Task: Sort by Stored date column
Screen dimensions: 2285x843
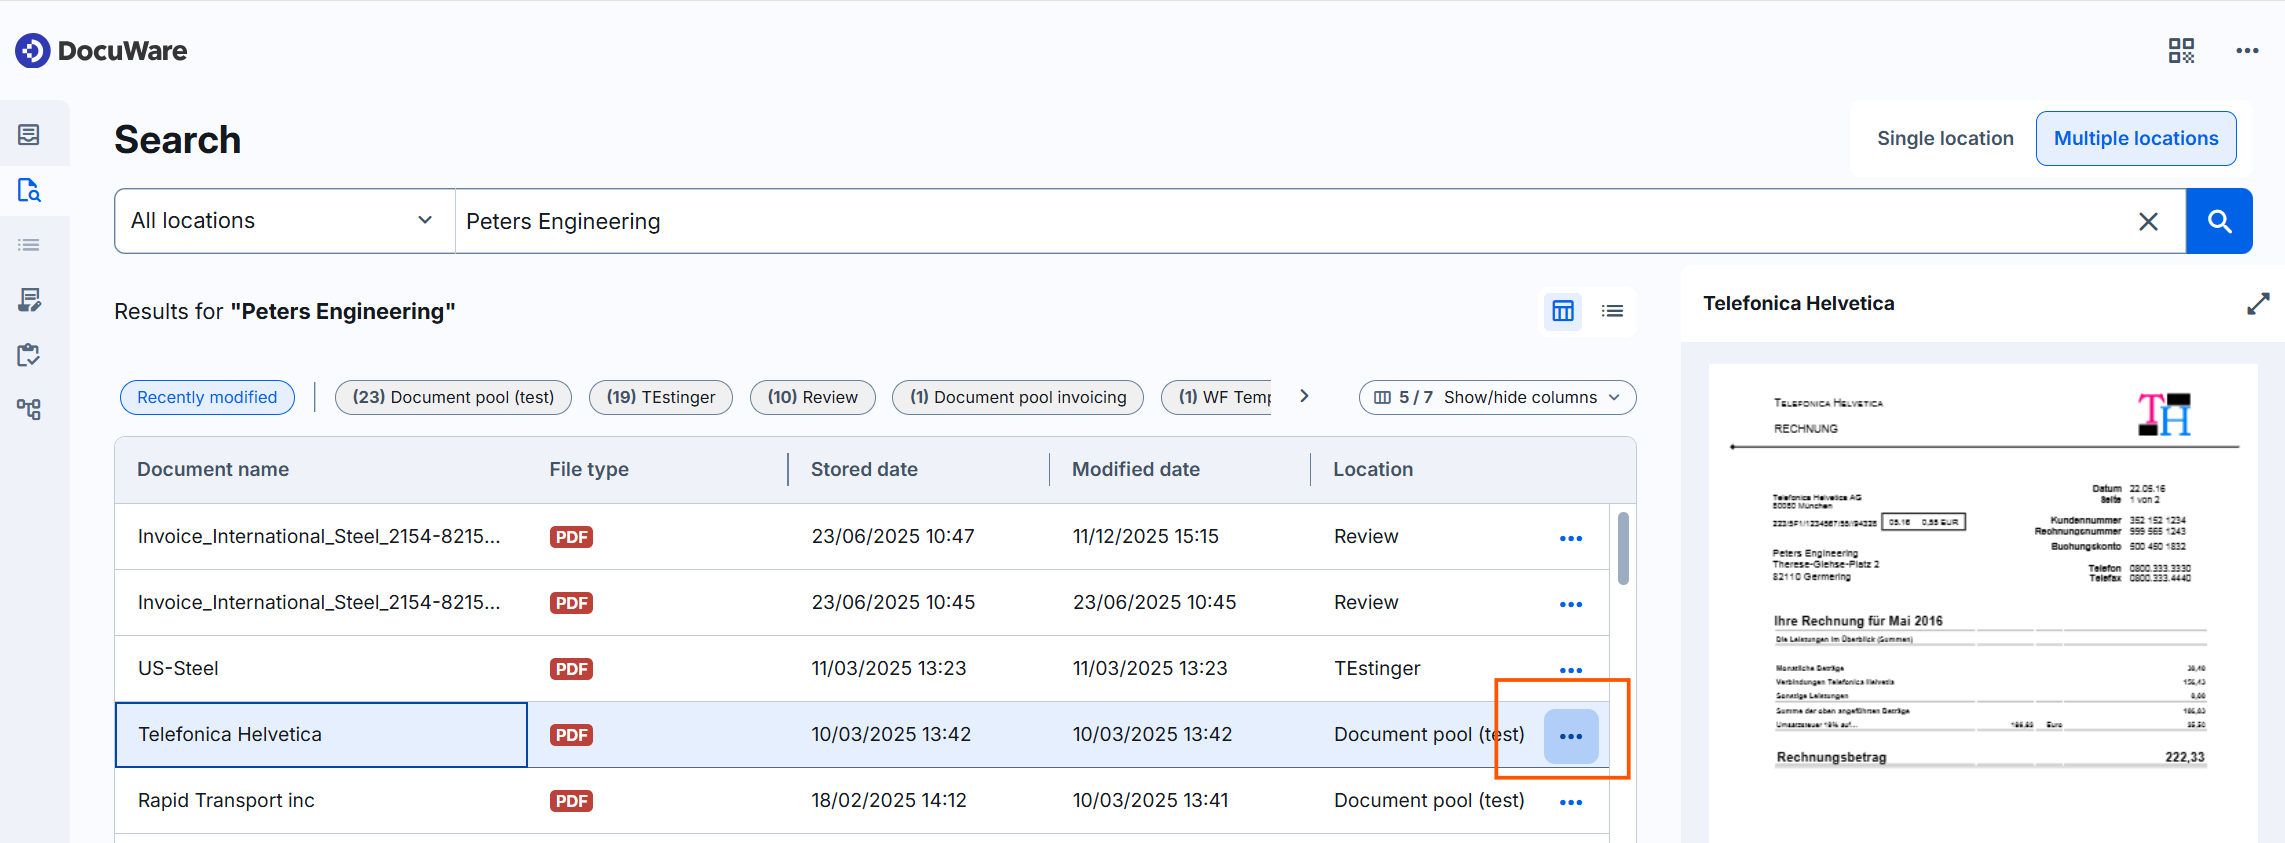Action: 864,470
